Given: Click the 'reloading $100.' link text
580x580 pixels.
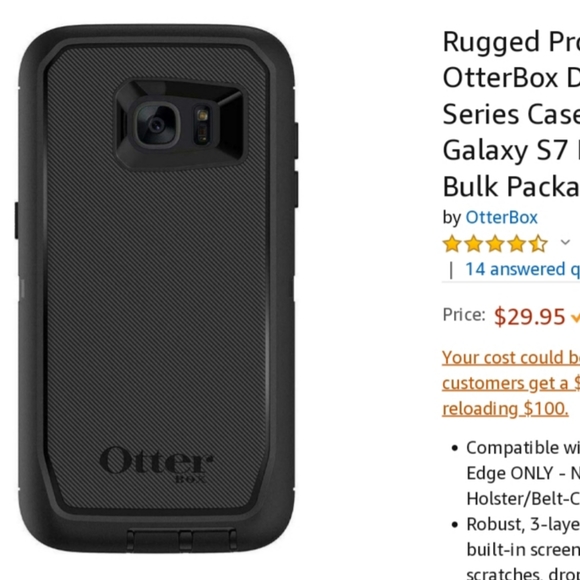Looking at the screenshot, I should click(505, 409).
